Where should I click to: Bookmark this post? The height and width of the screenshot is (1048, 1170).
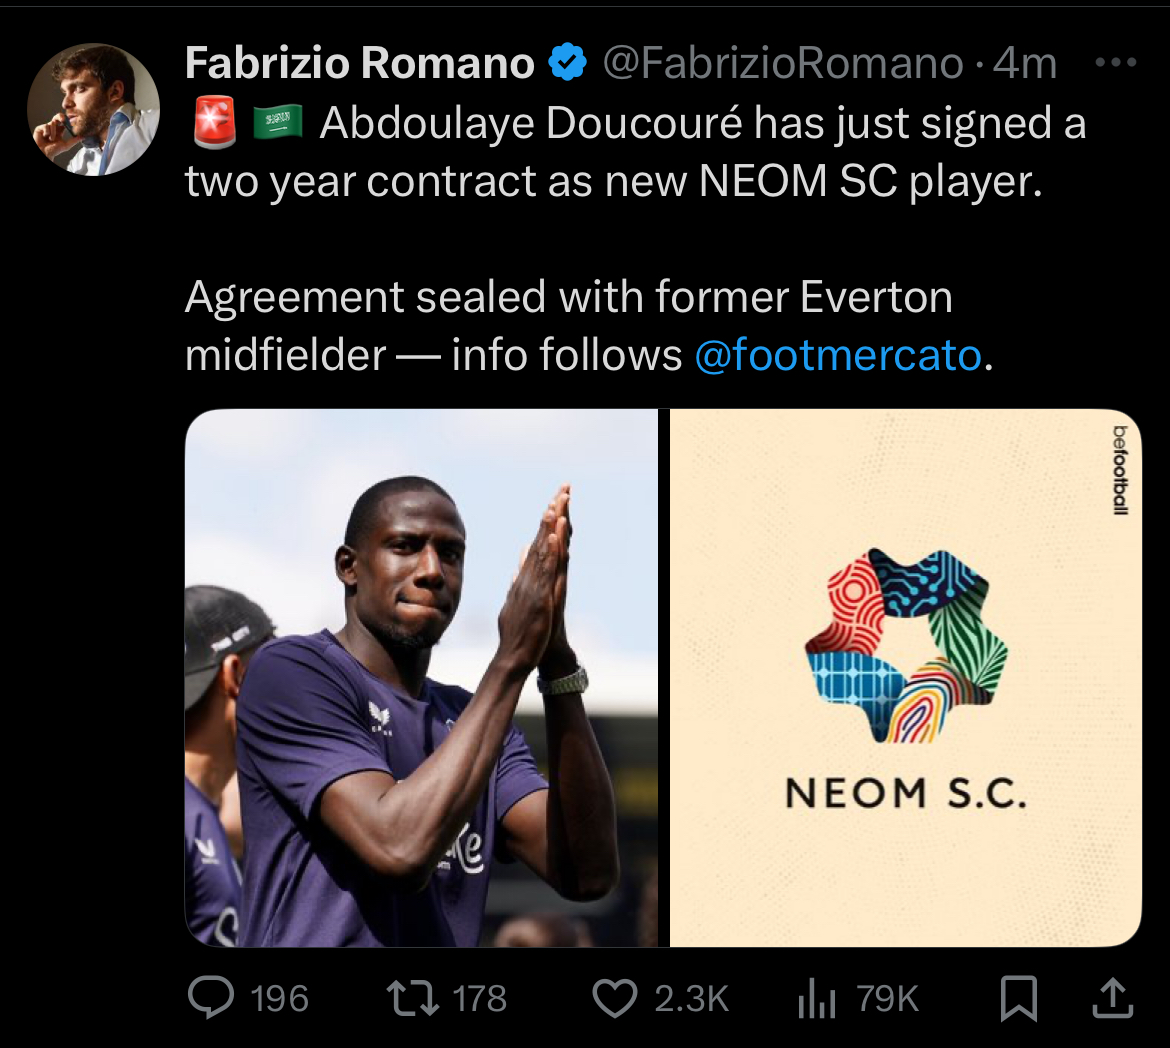tap(1019, 998)
